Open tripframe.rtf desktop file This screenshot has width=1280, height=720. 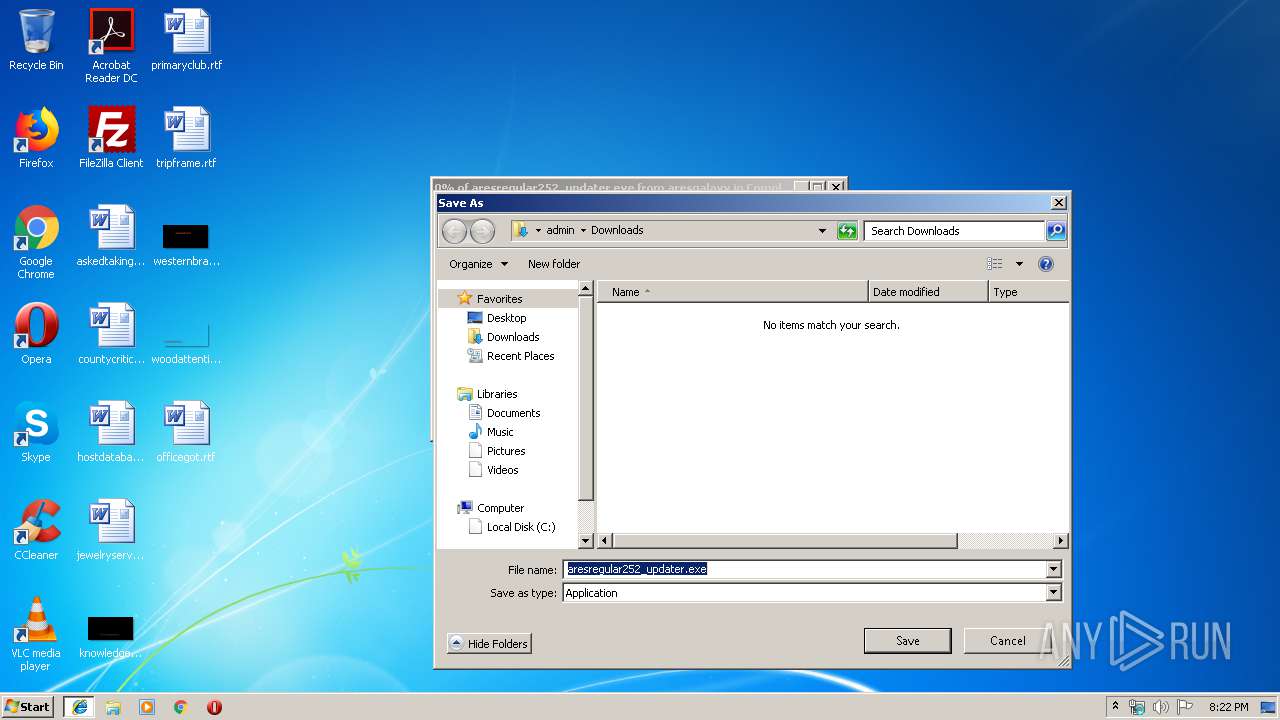[x=187, y=138]
